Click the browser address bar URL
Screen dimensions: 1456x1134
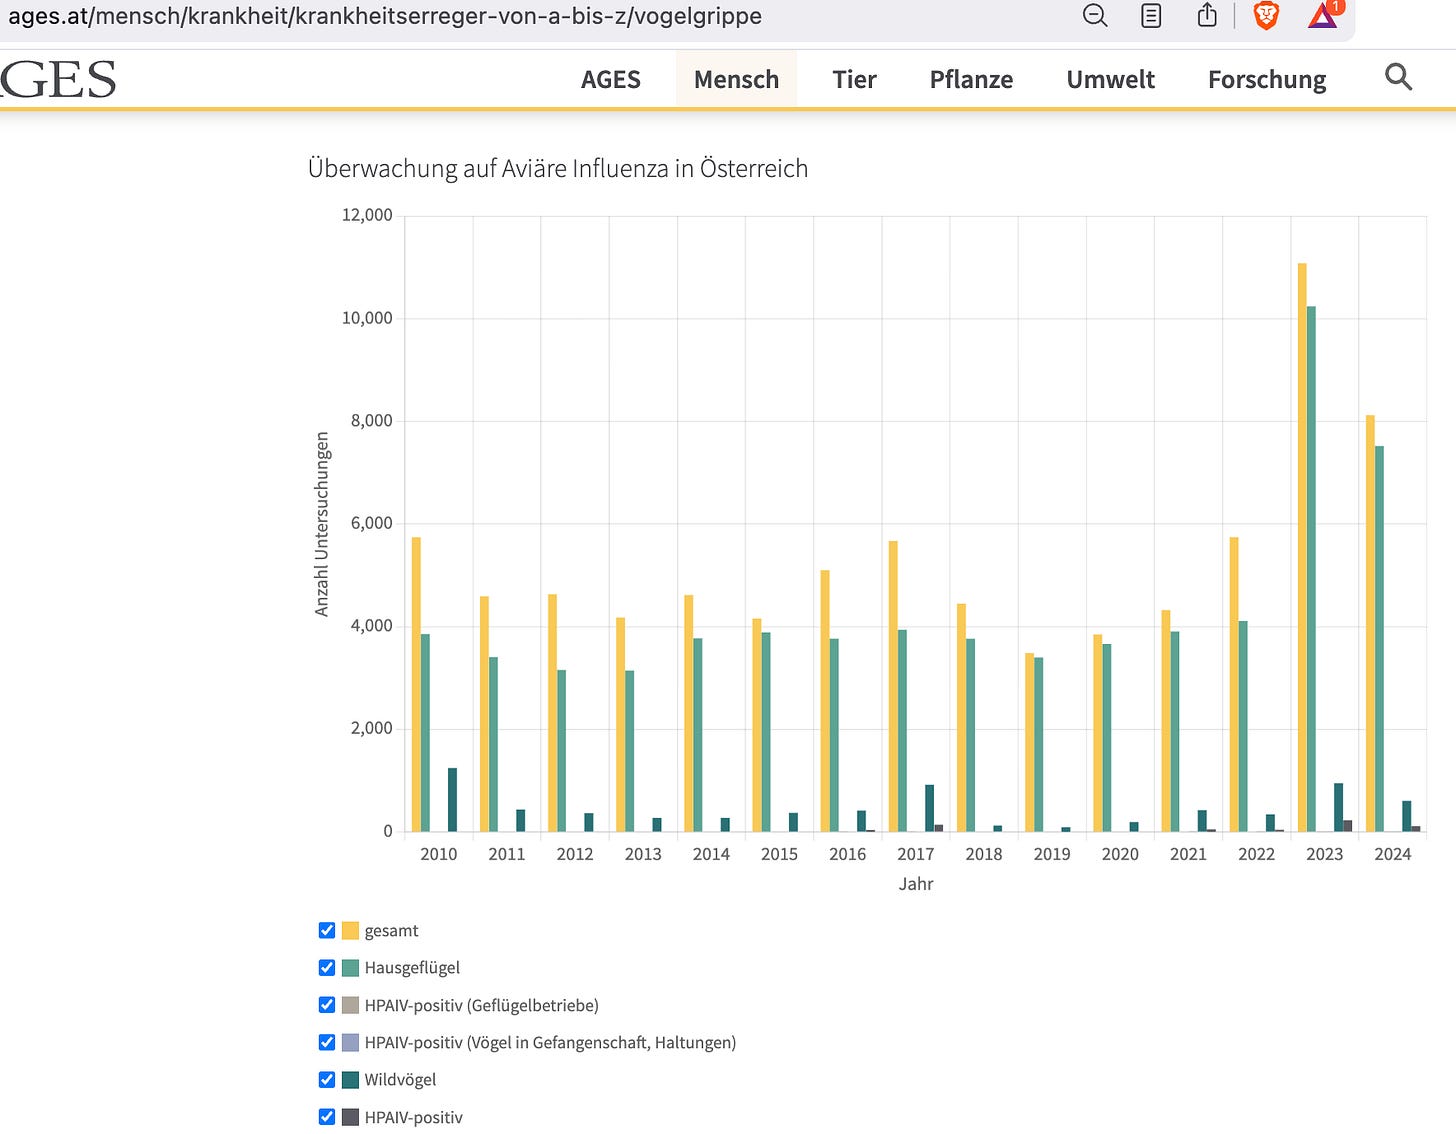pyautogui.click(x=385, y=16)
